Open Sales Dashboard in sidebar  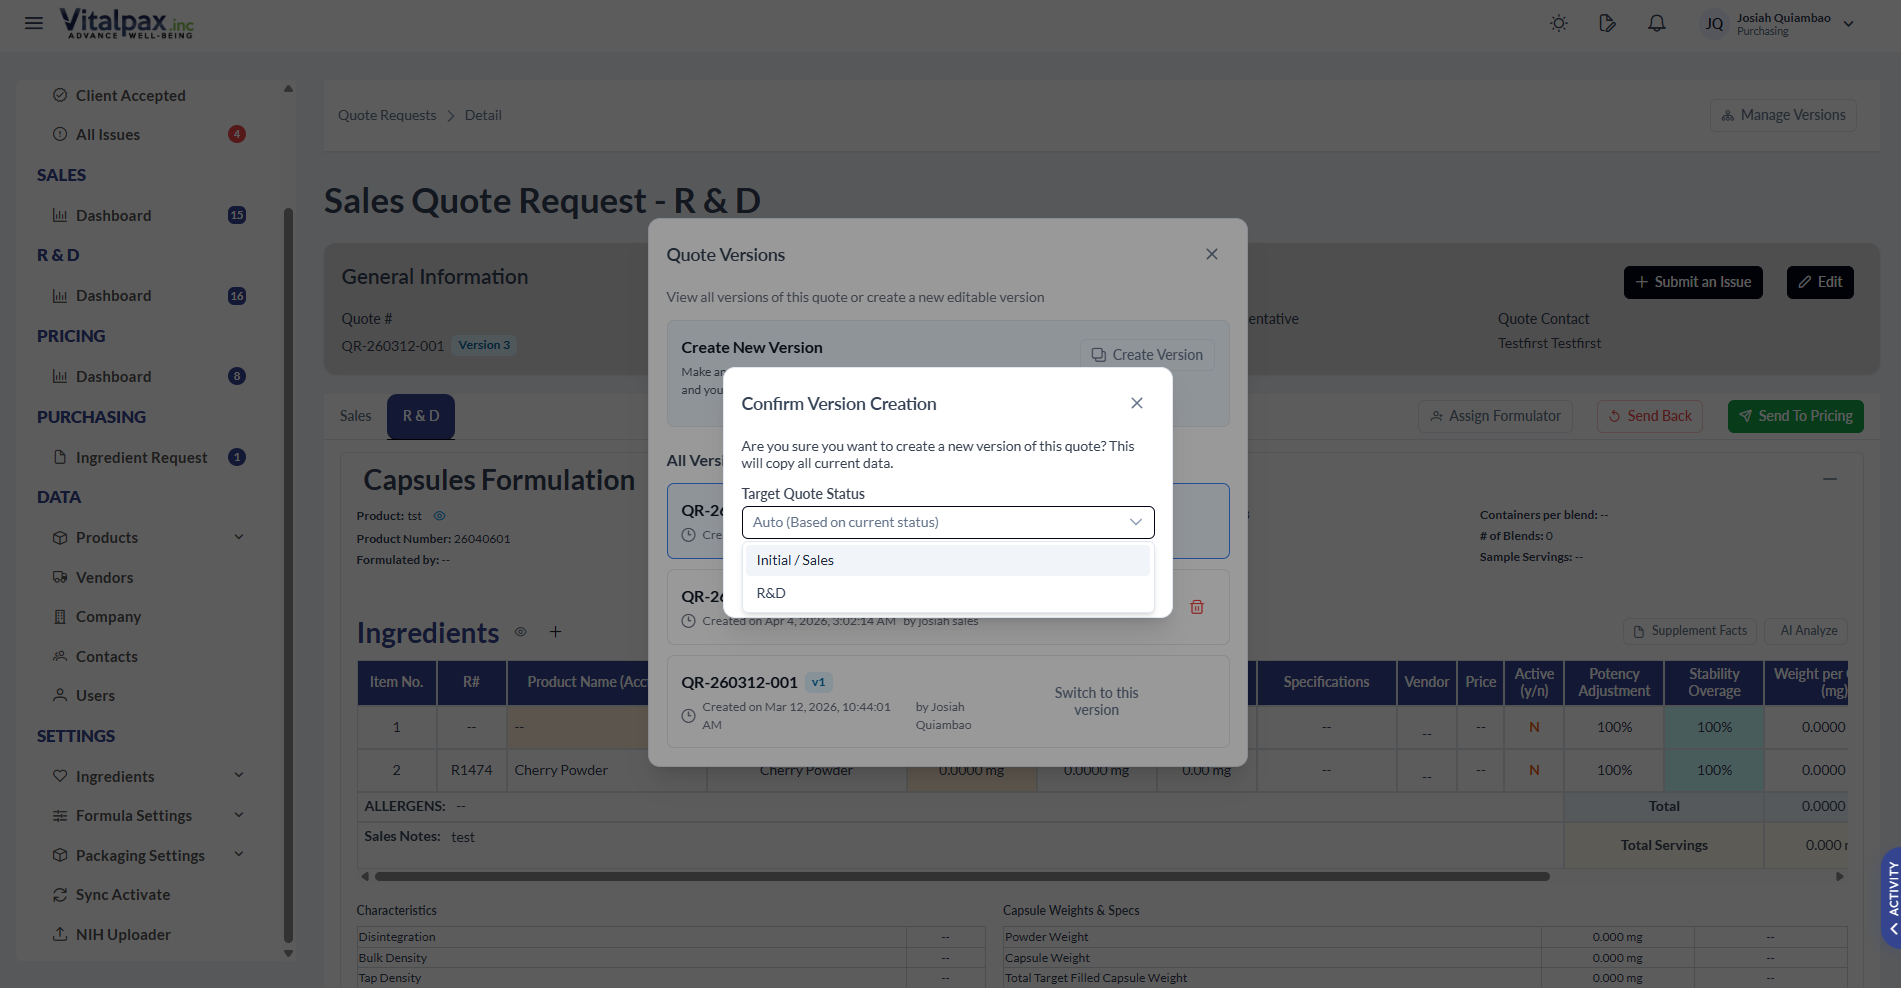pyautogui.click(x=113, y=215)
